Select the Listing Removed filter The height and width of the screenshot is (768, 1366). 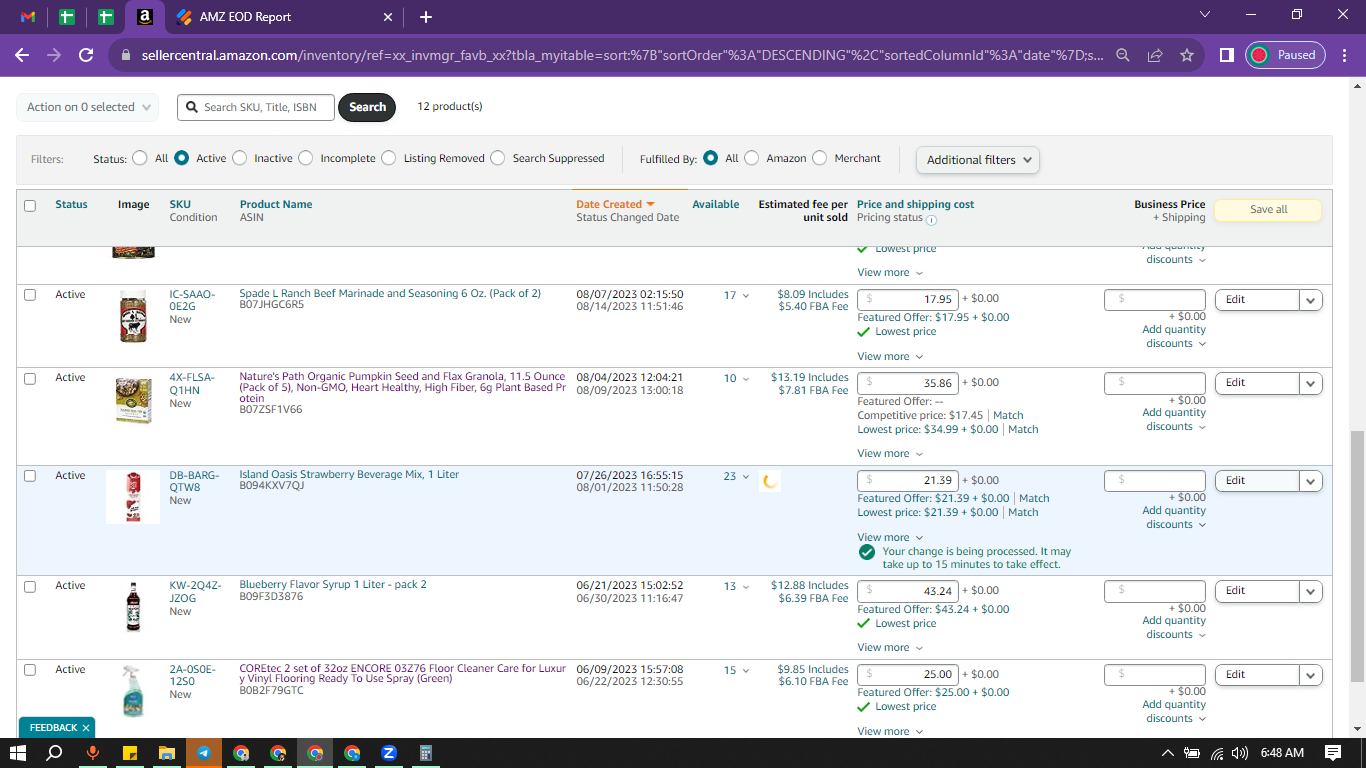click(388, 158)
